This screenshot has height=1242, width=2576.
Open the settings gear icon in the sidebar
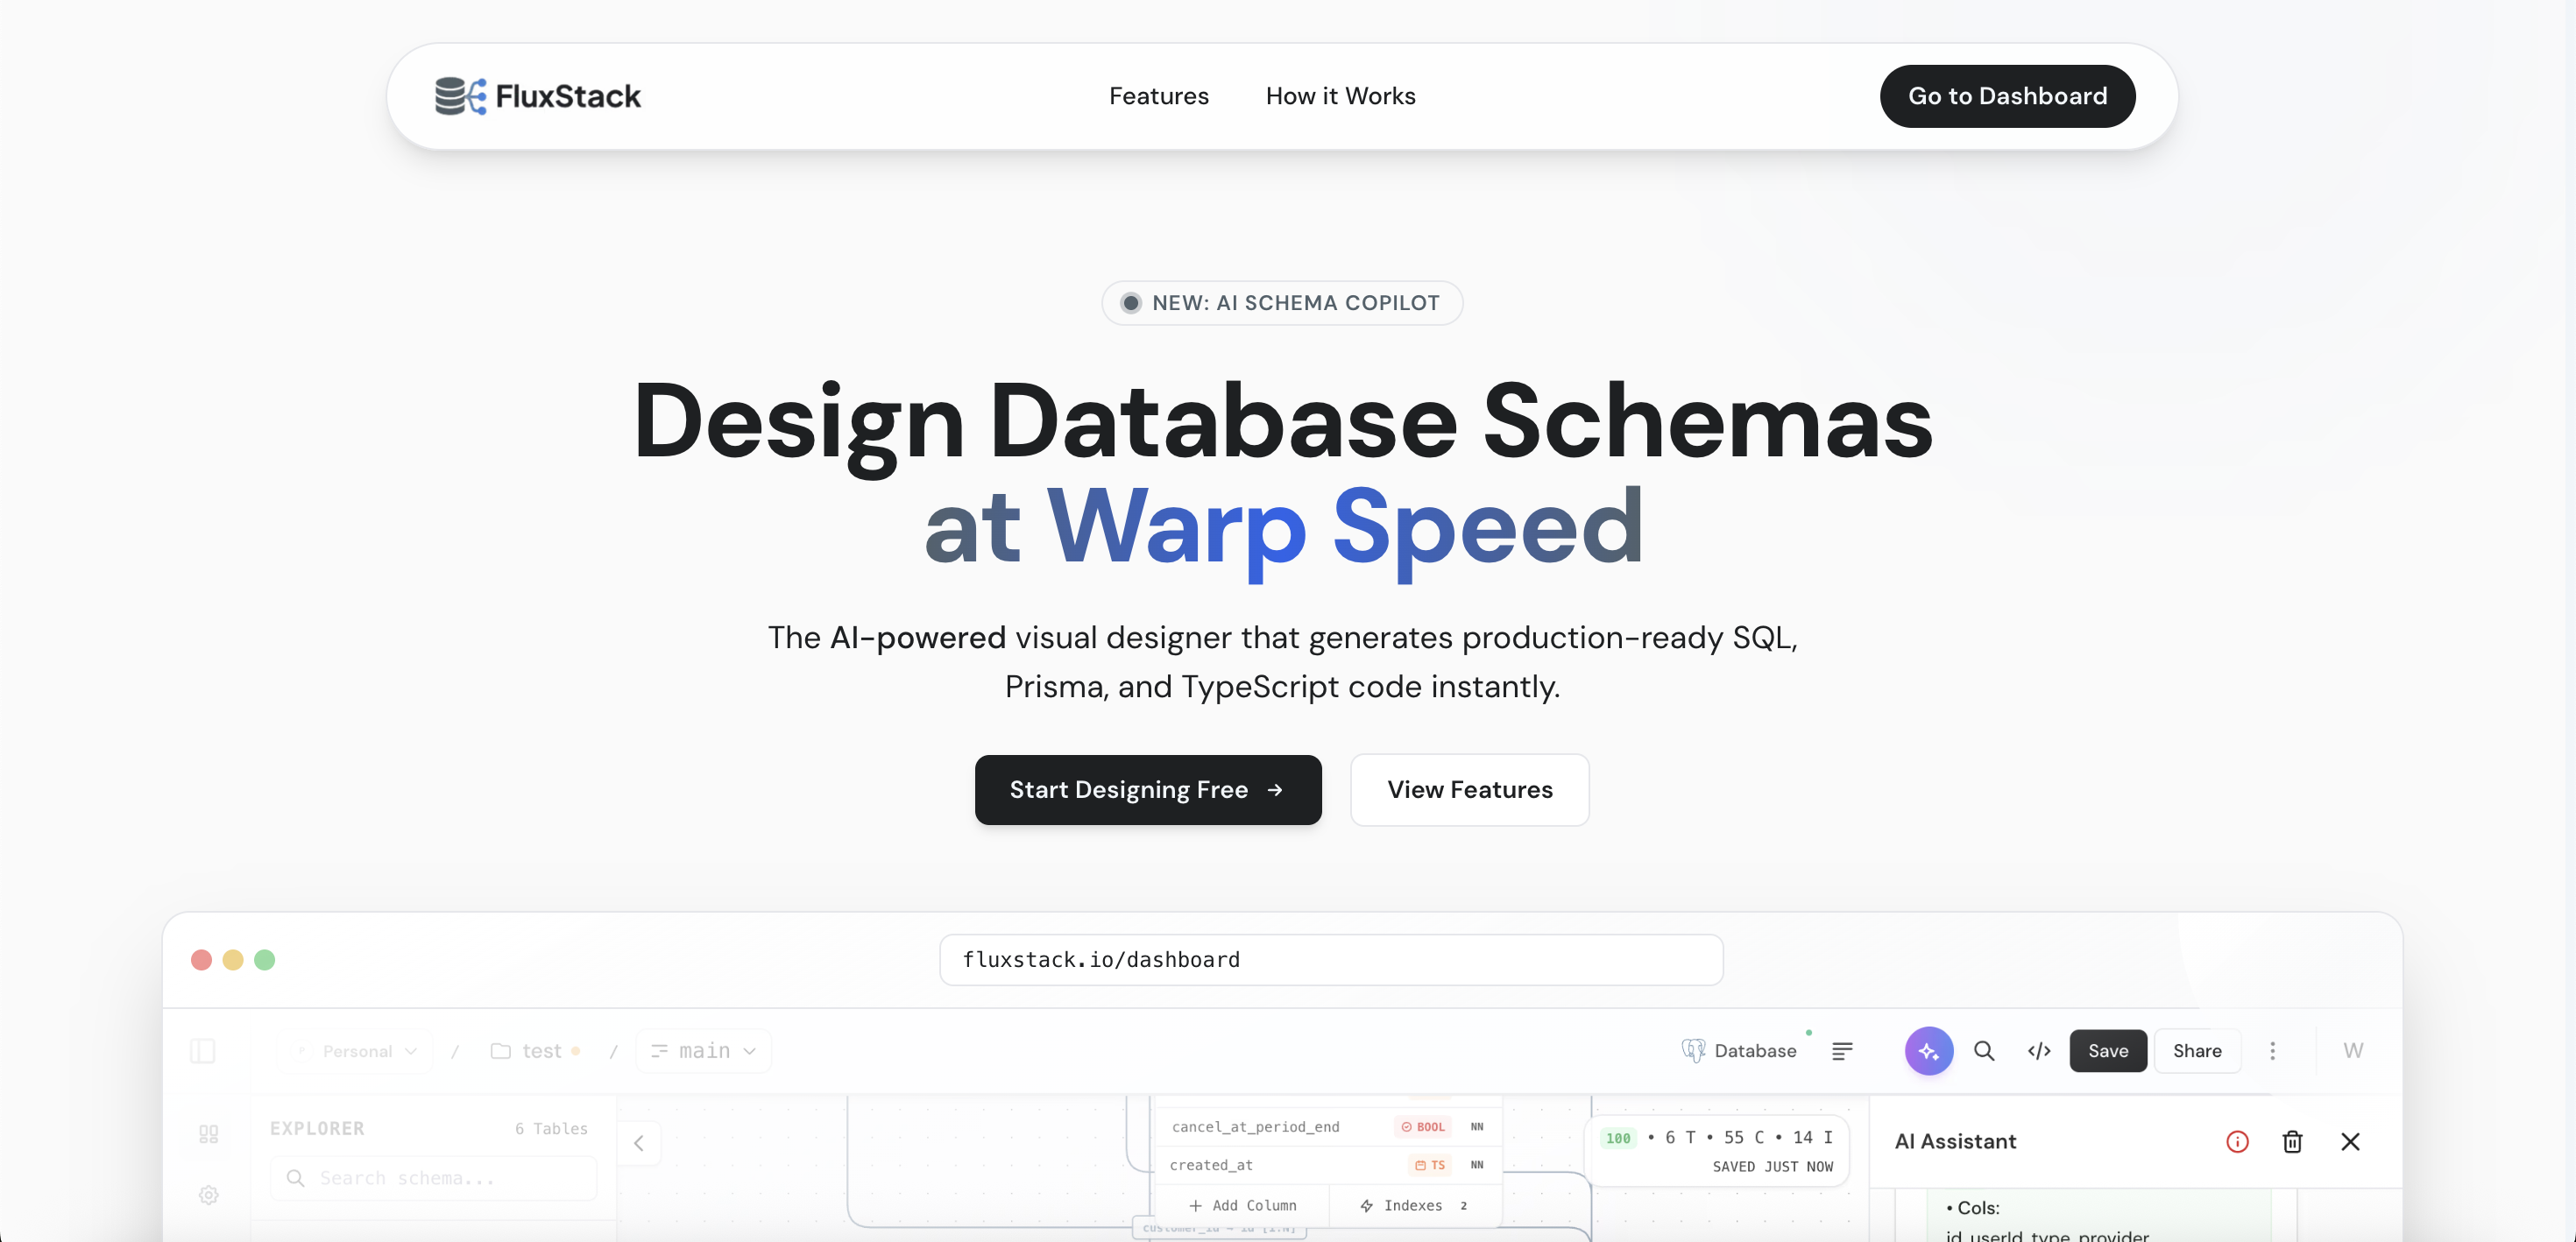208,1195
